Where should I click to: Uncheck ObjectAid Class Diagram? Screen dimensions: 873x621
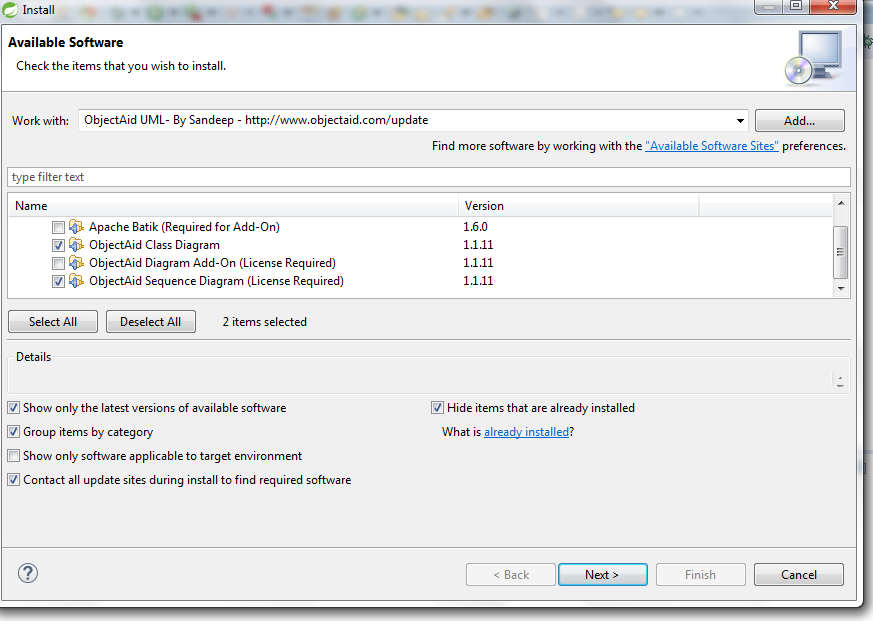coord(58,245)
